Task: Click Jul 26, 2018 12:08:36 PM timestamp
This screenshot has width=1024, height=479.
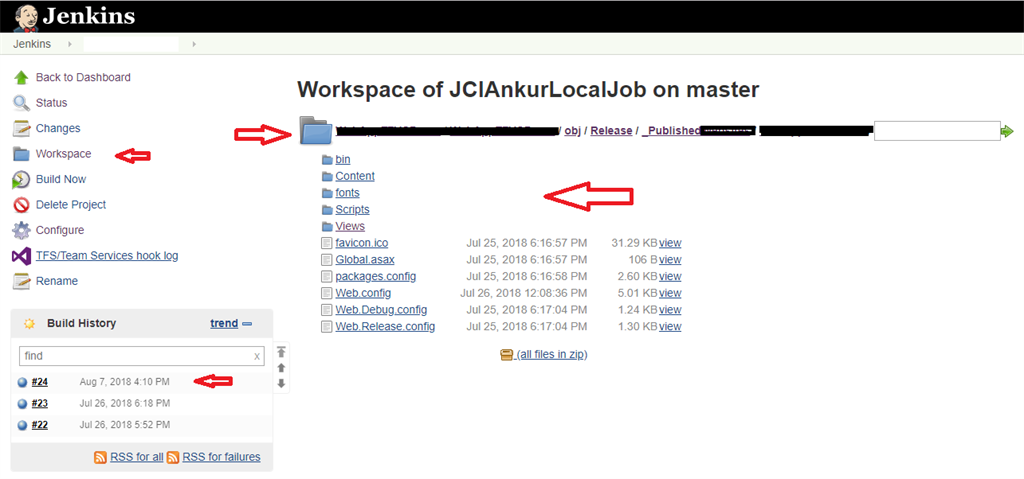Action: (x=523, y=293)
